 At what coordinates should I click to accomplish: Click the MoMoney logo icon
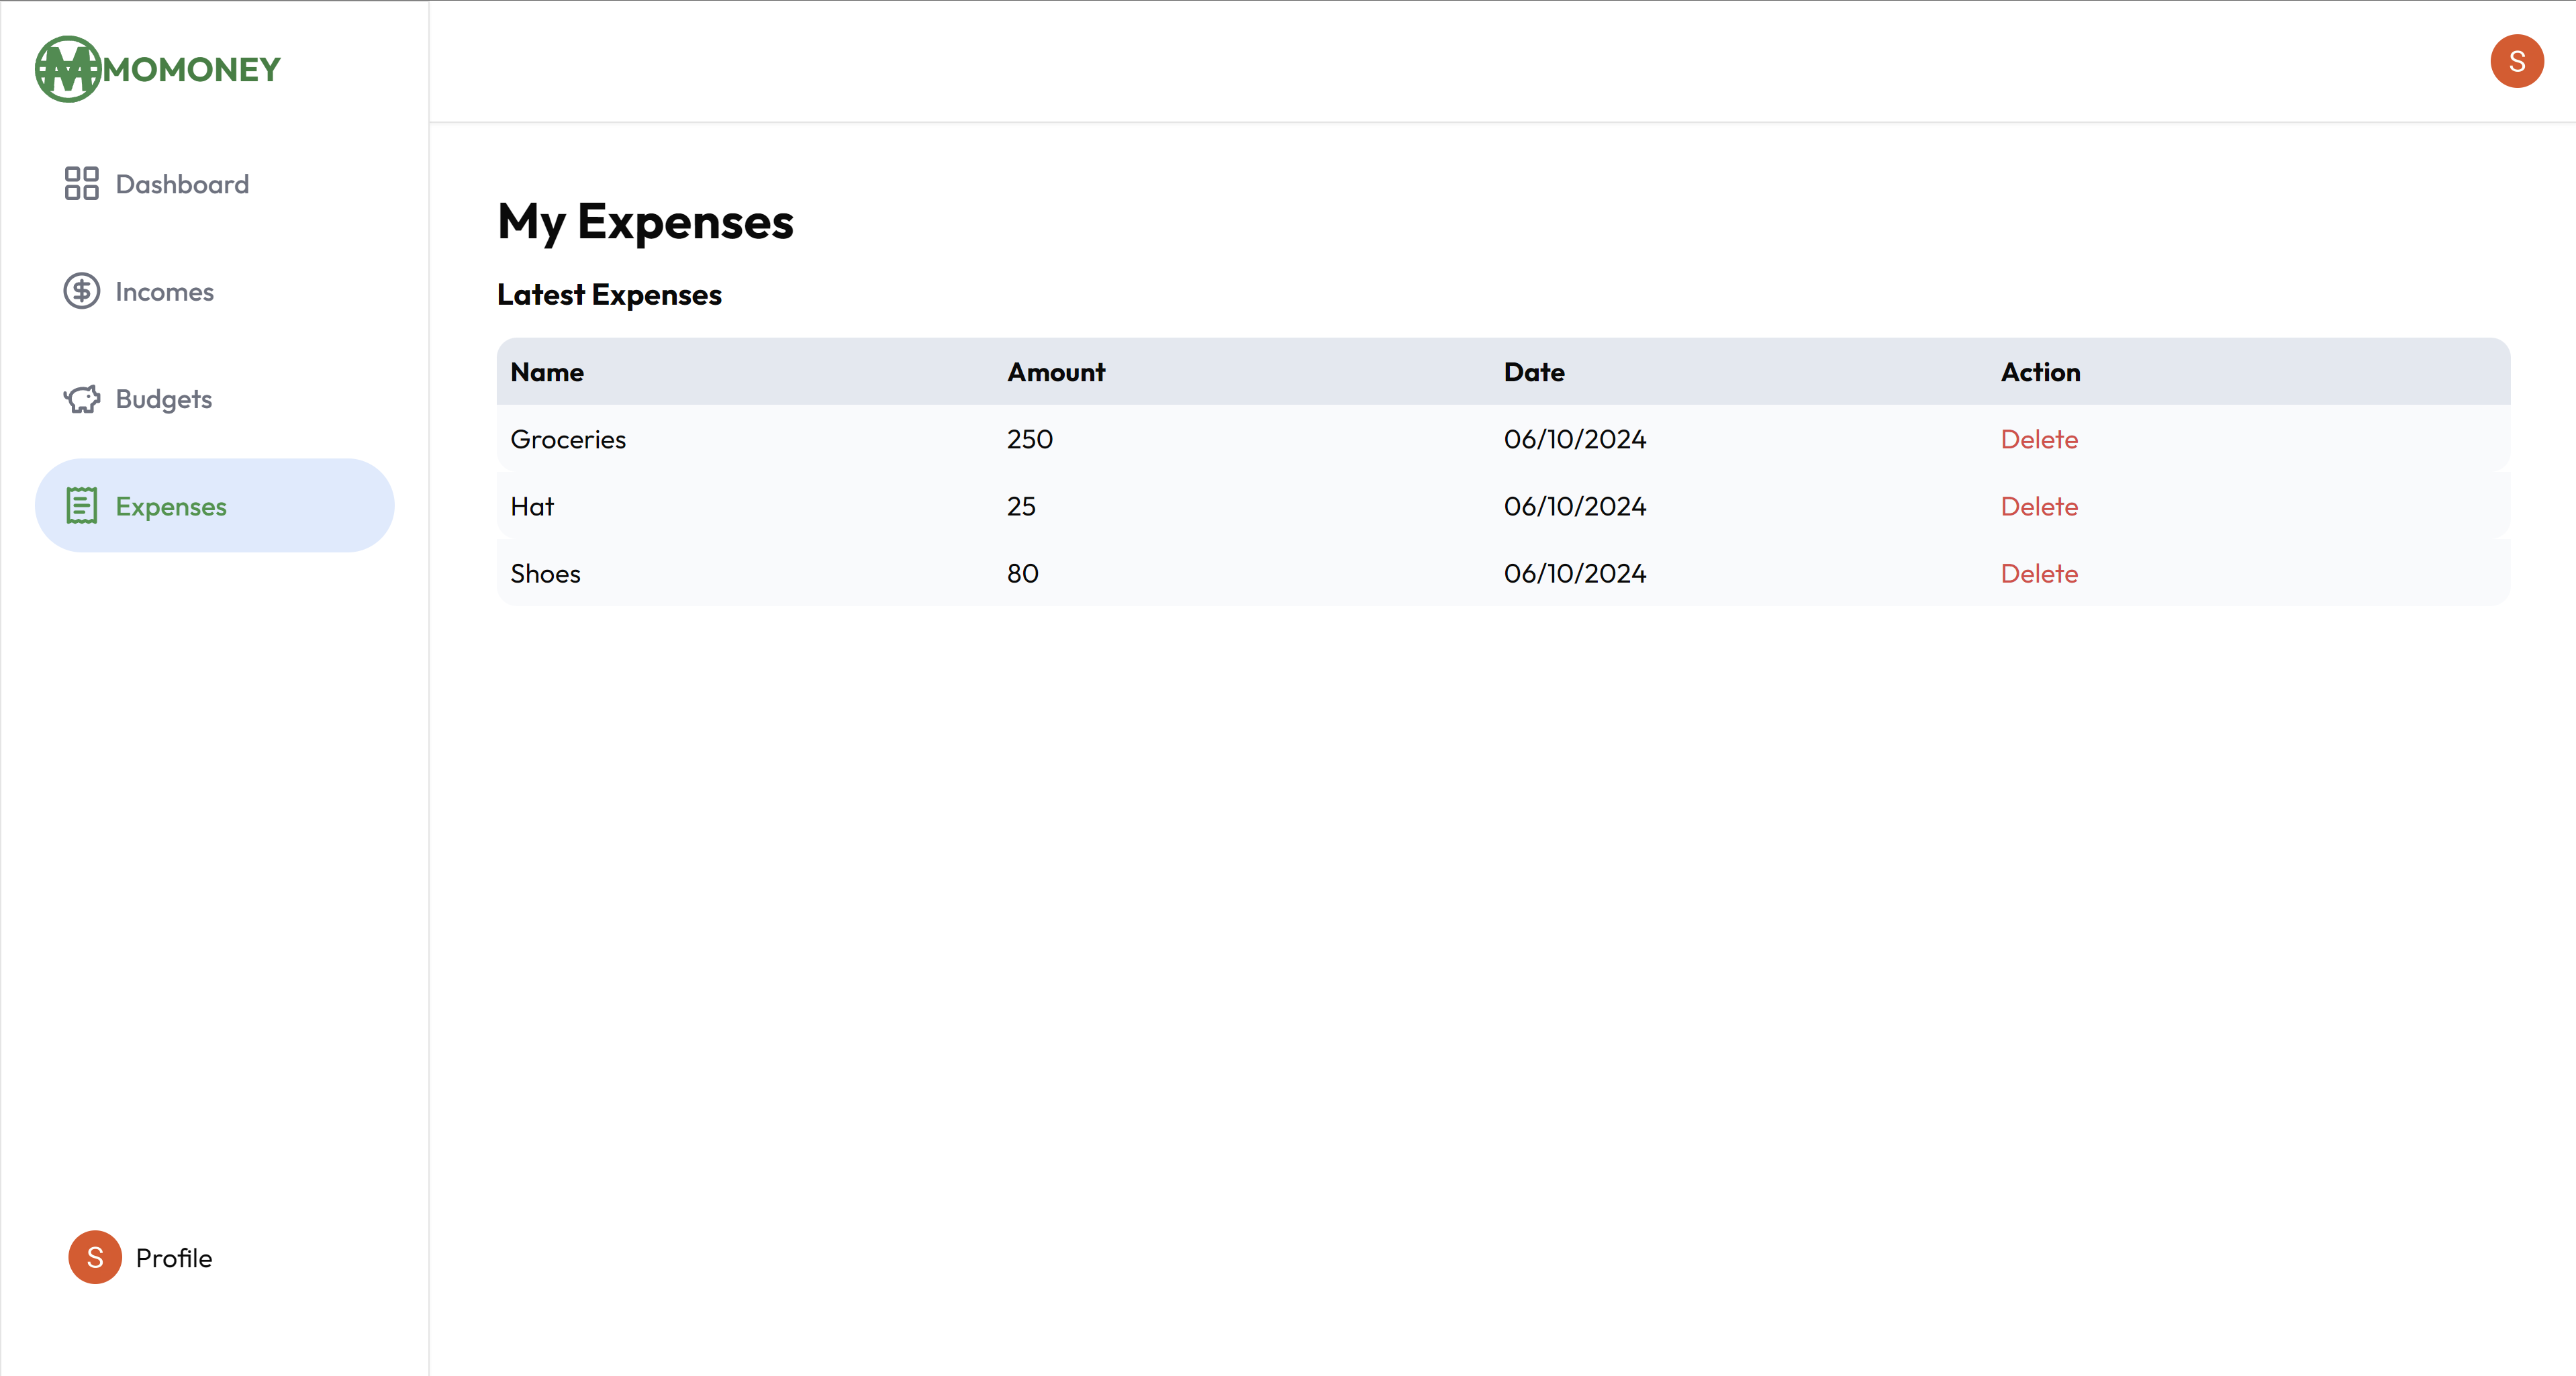point(67,69)
